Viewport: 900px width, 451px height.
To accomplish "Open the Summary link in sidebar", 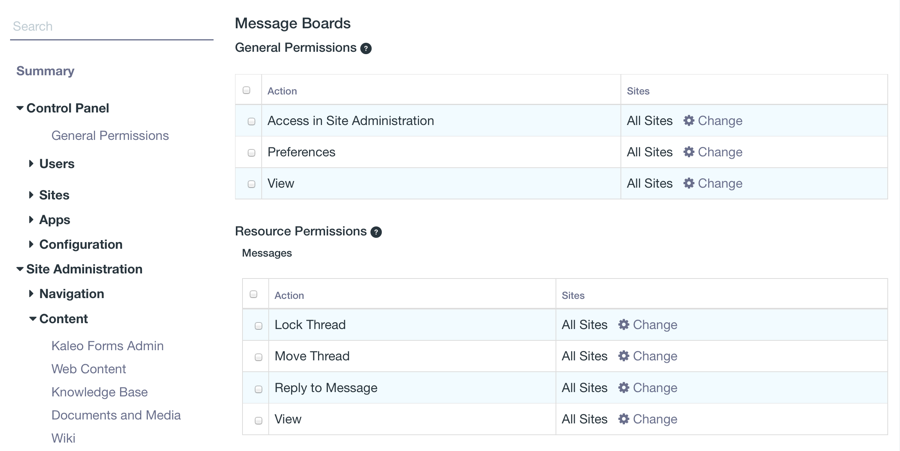I will tap(45, 71).
